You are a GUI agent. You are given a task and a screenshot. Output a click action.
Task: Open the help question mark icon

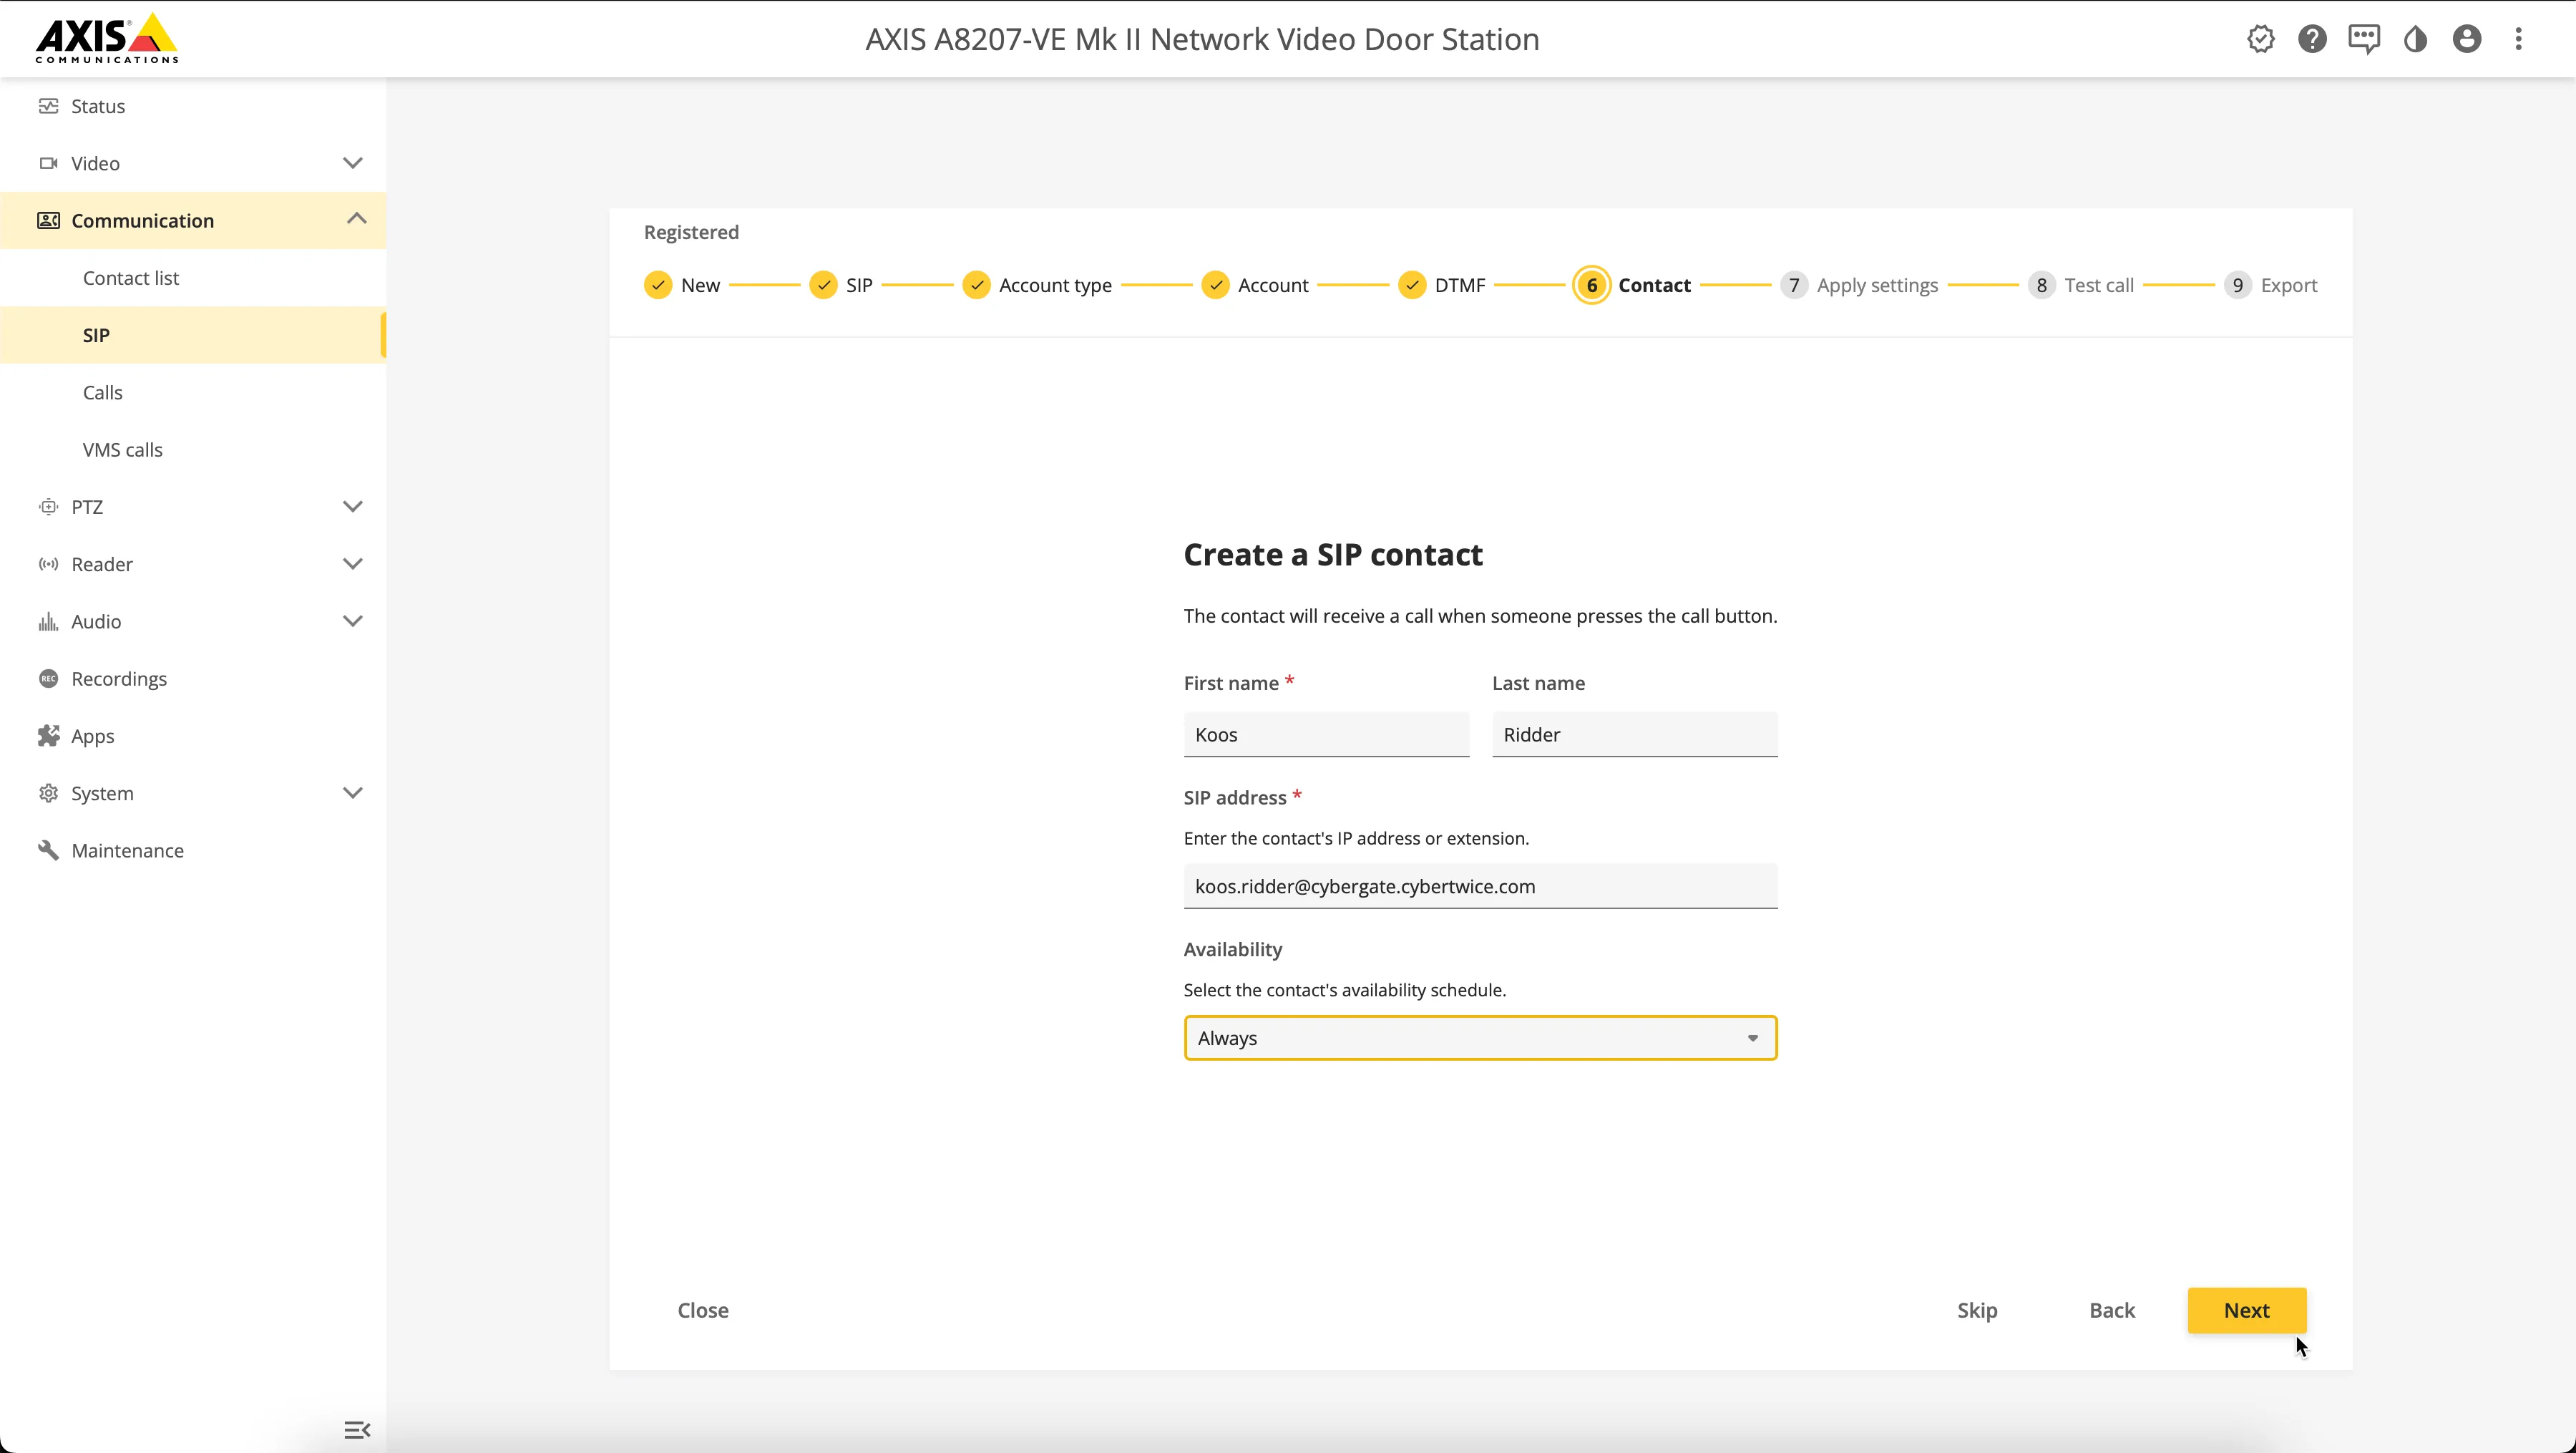[2312, 39]
